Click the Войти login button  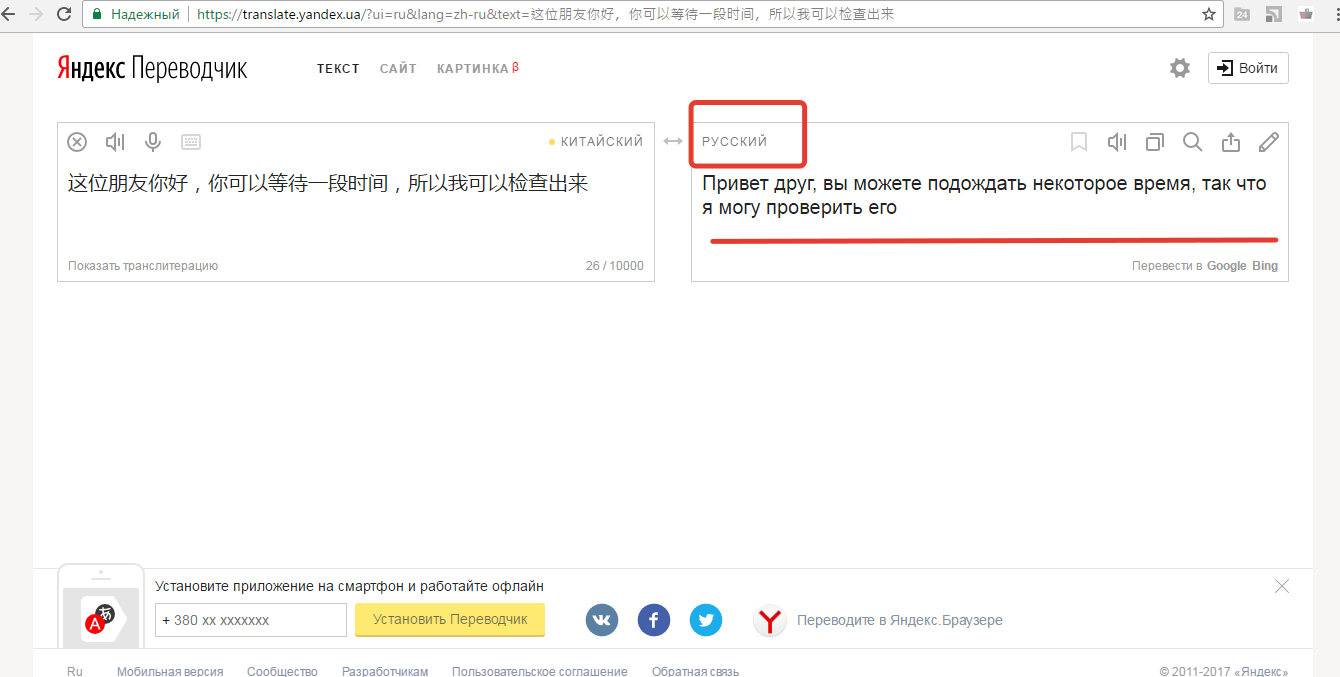click(1248, 68)
